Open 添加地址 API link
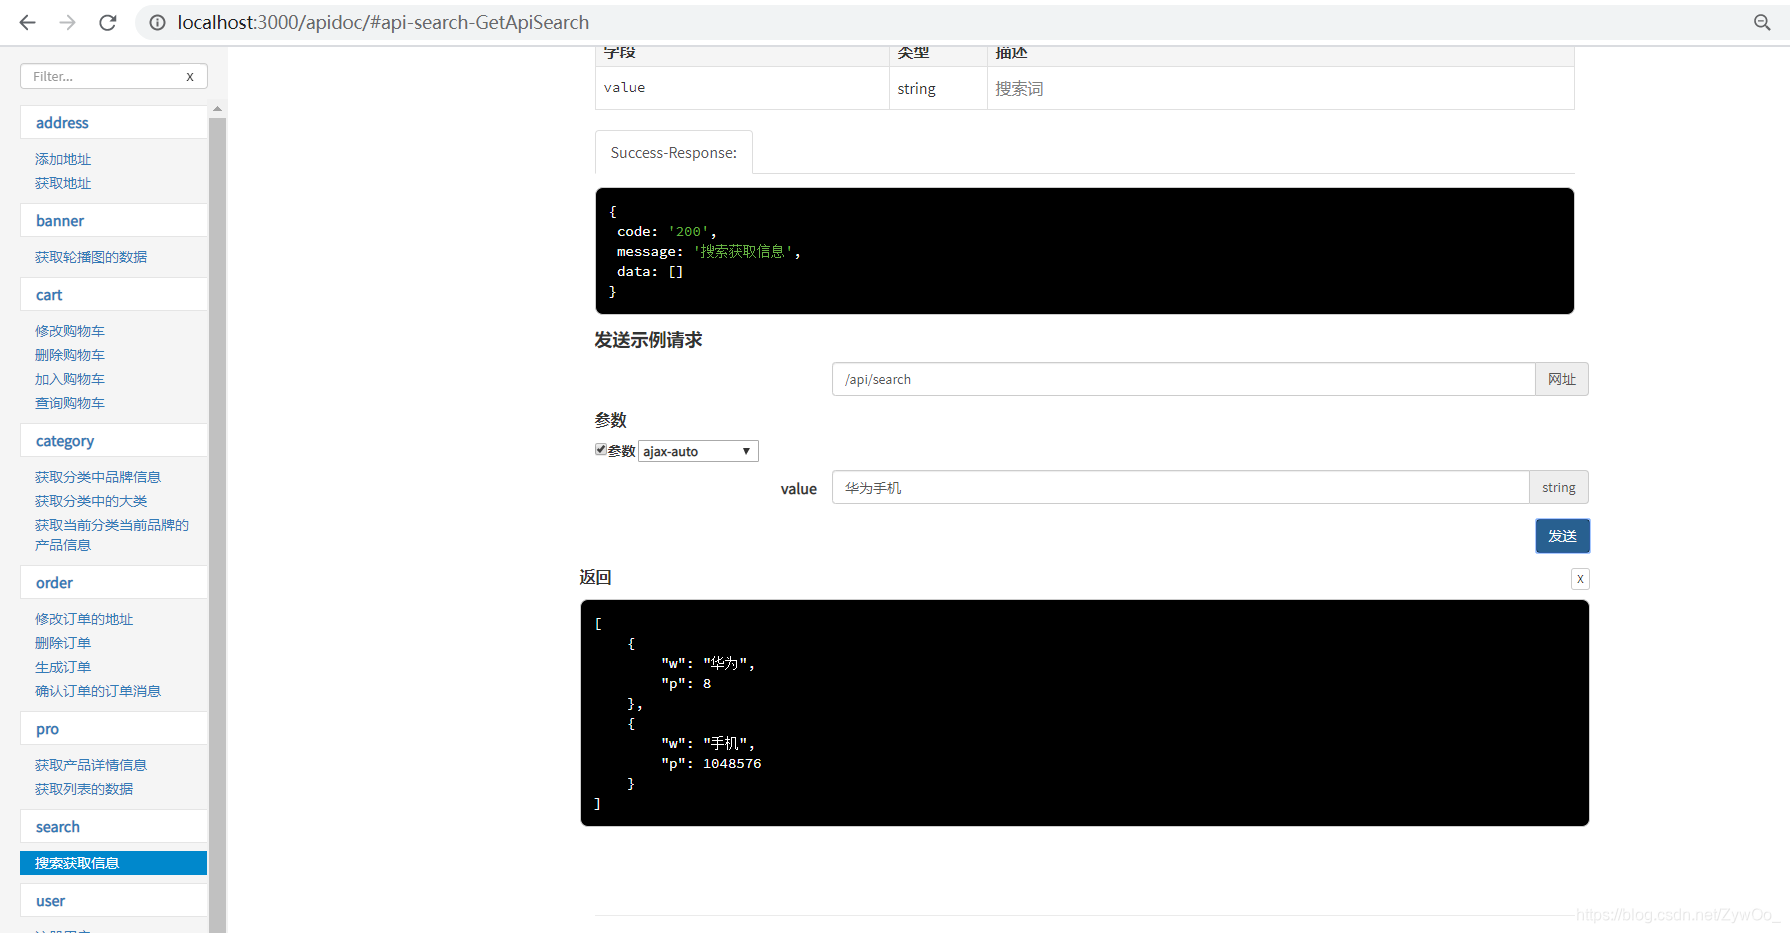 [63, 159]
